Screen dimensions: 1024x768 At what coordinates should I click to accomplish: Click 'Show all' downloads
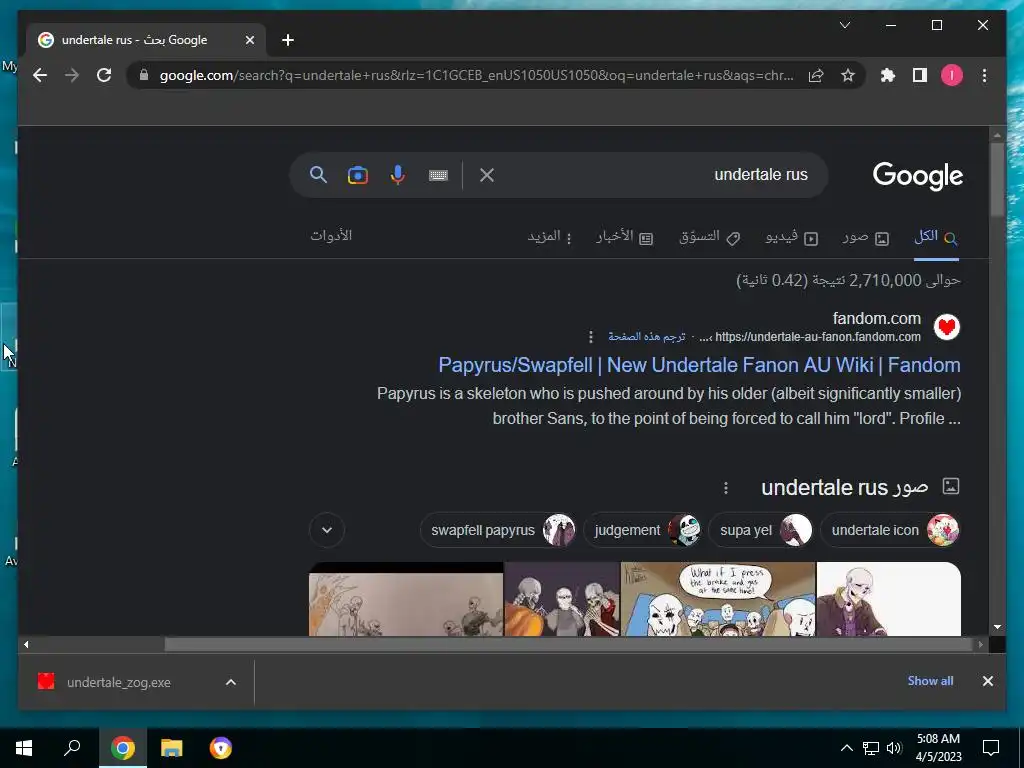pyautogui.click(x=930, y=681)
